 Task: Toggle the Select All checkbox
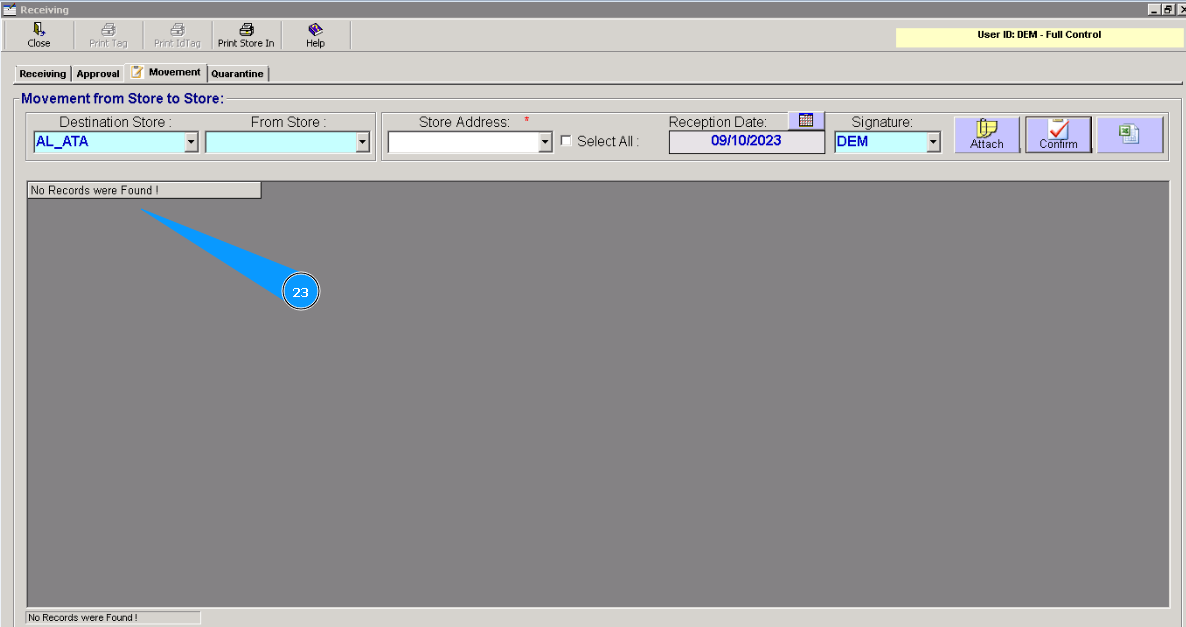566,141
